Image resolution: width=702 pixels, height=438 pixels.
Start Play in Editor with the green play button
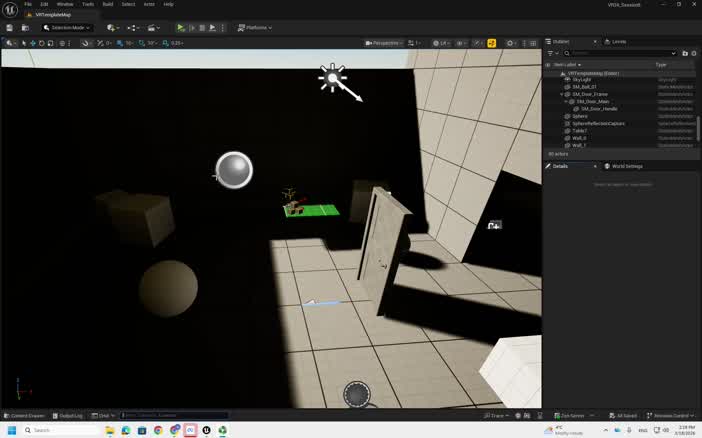pos(180,28)
